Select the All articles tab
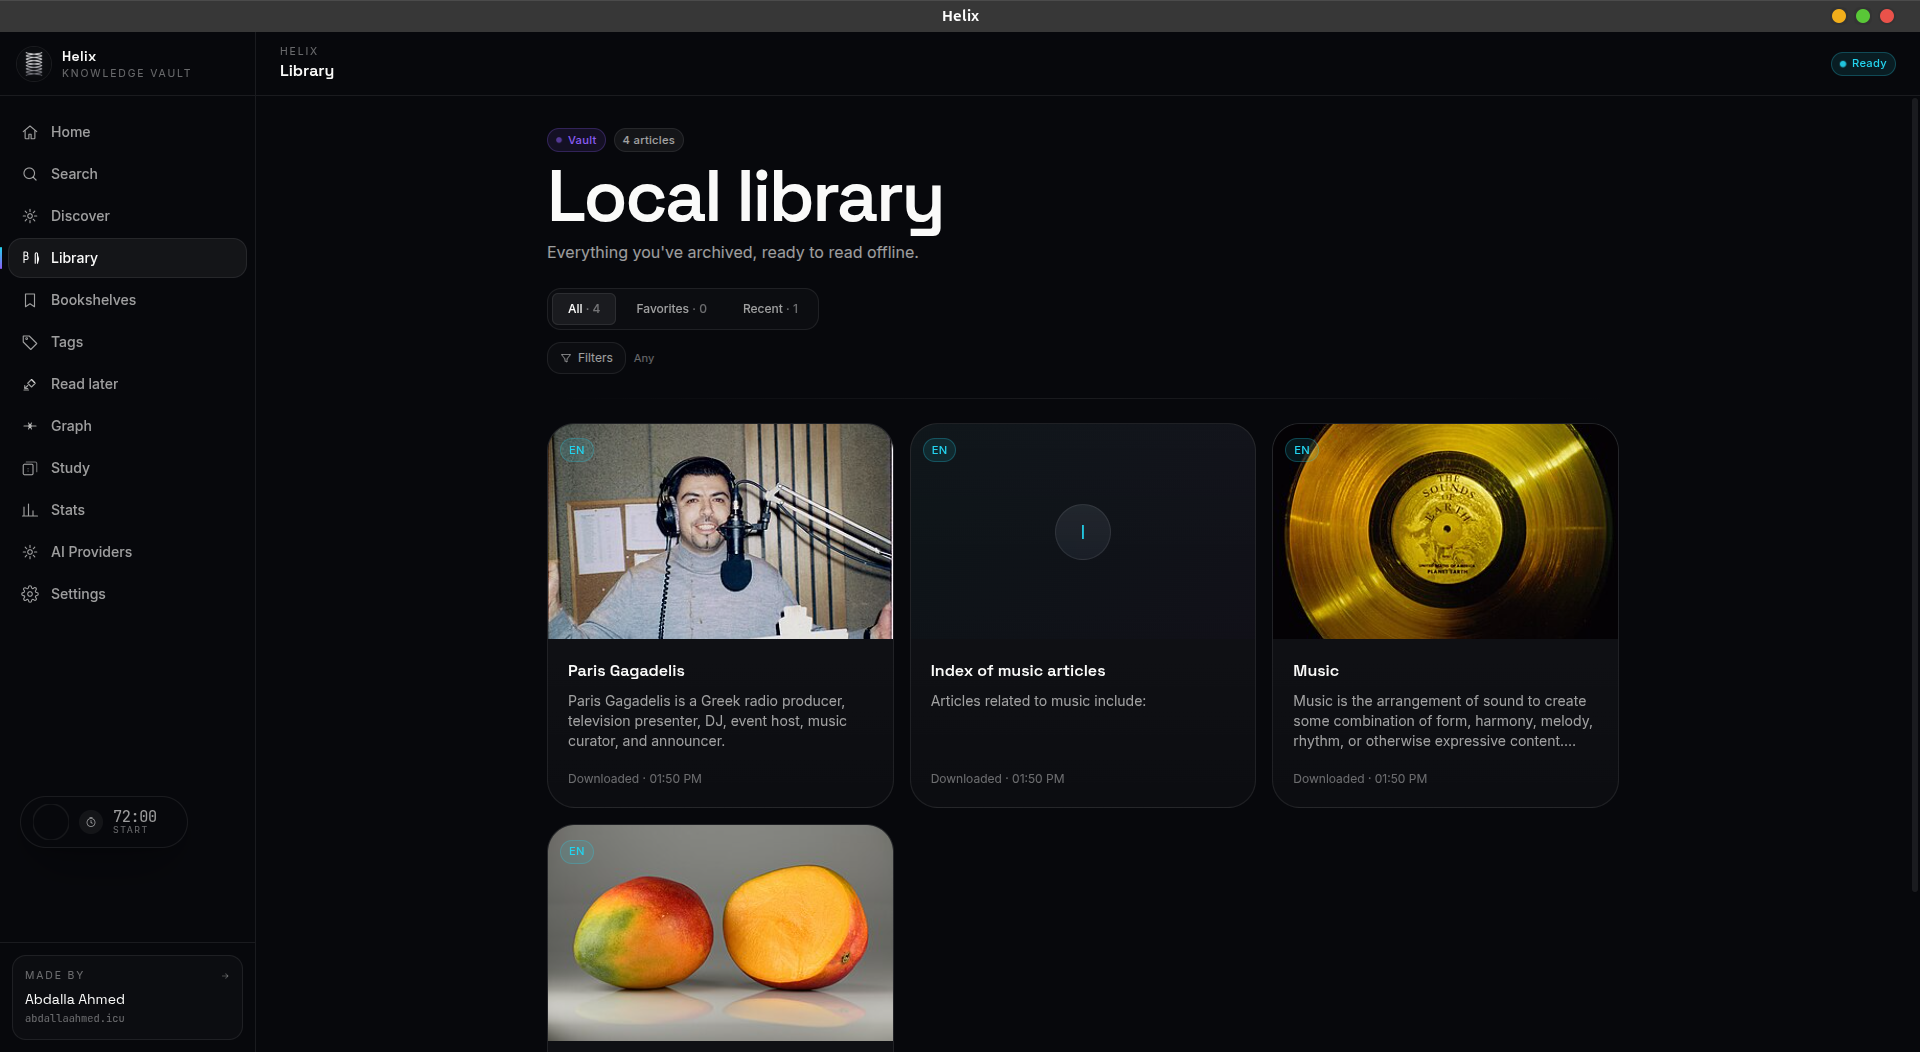 click(x=584, y=309)
